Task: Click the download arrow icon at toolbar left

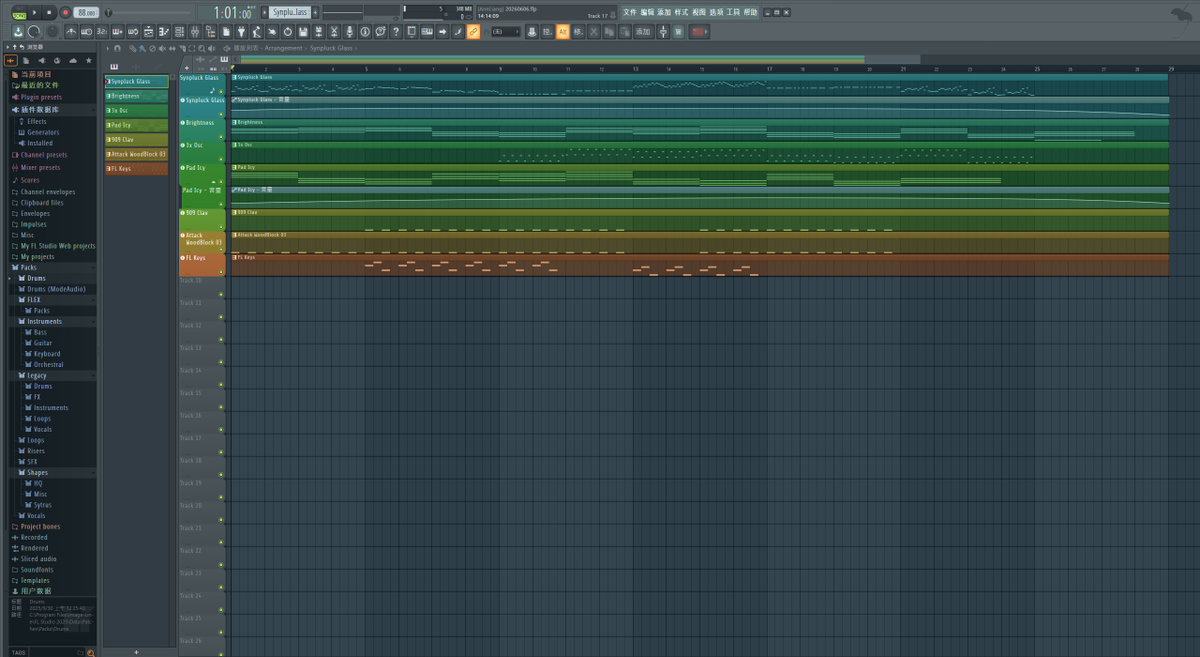Action: [x=18, y=32]
